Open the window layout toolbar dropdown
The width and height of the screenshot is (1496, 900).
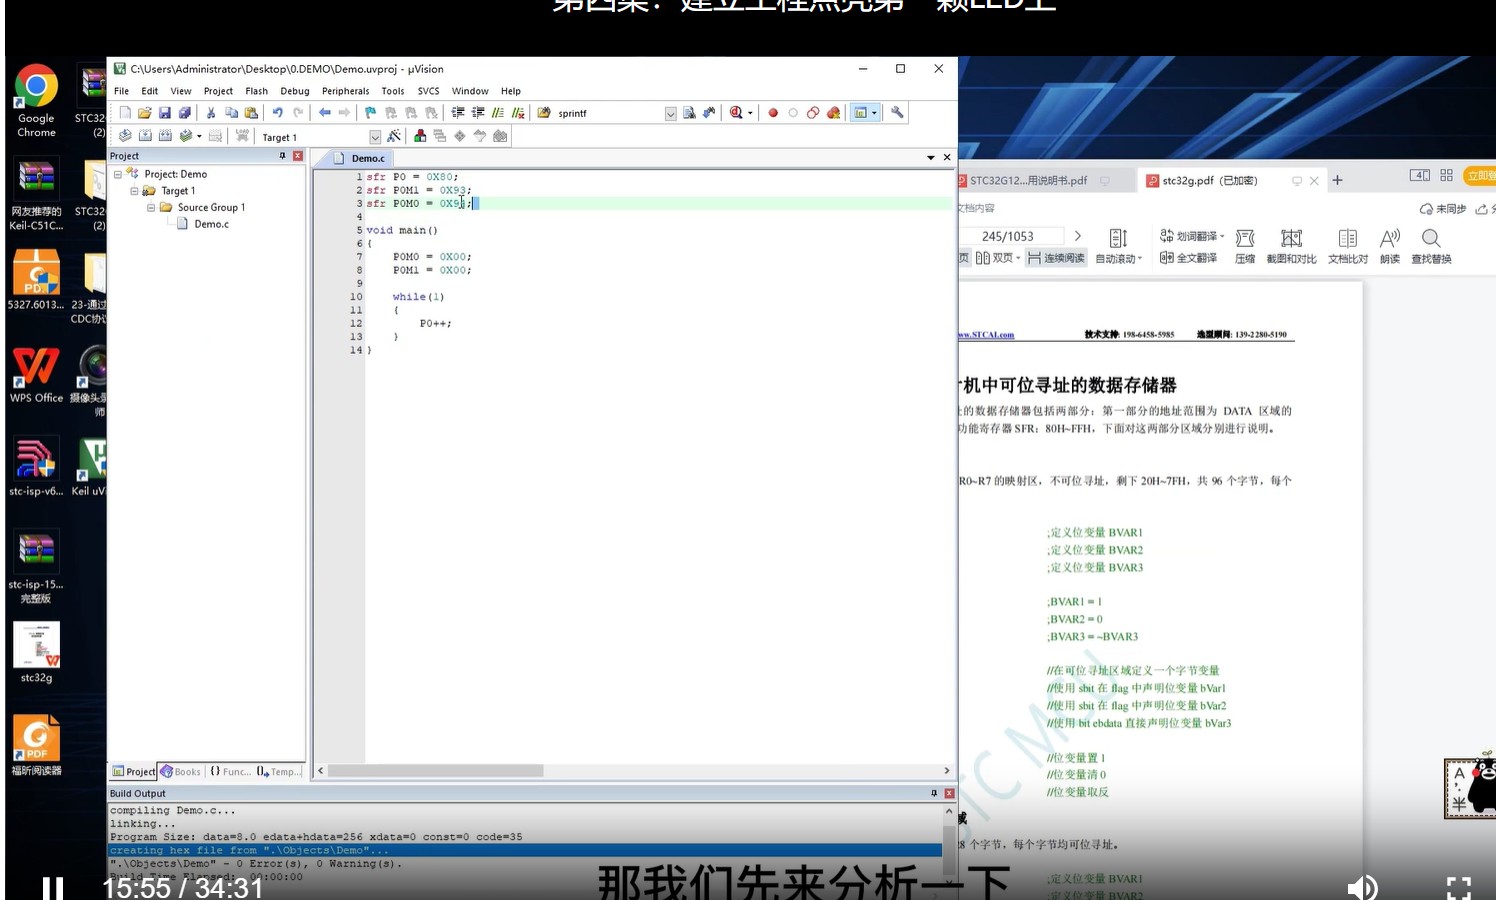click(874, 113)
